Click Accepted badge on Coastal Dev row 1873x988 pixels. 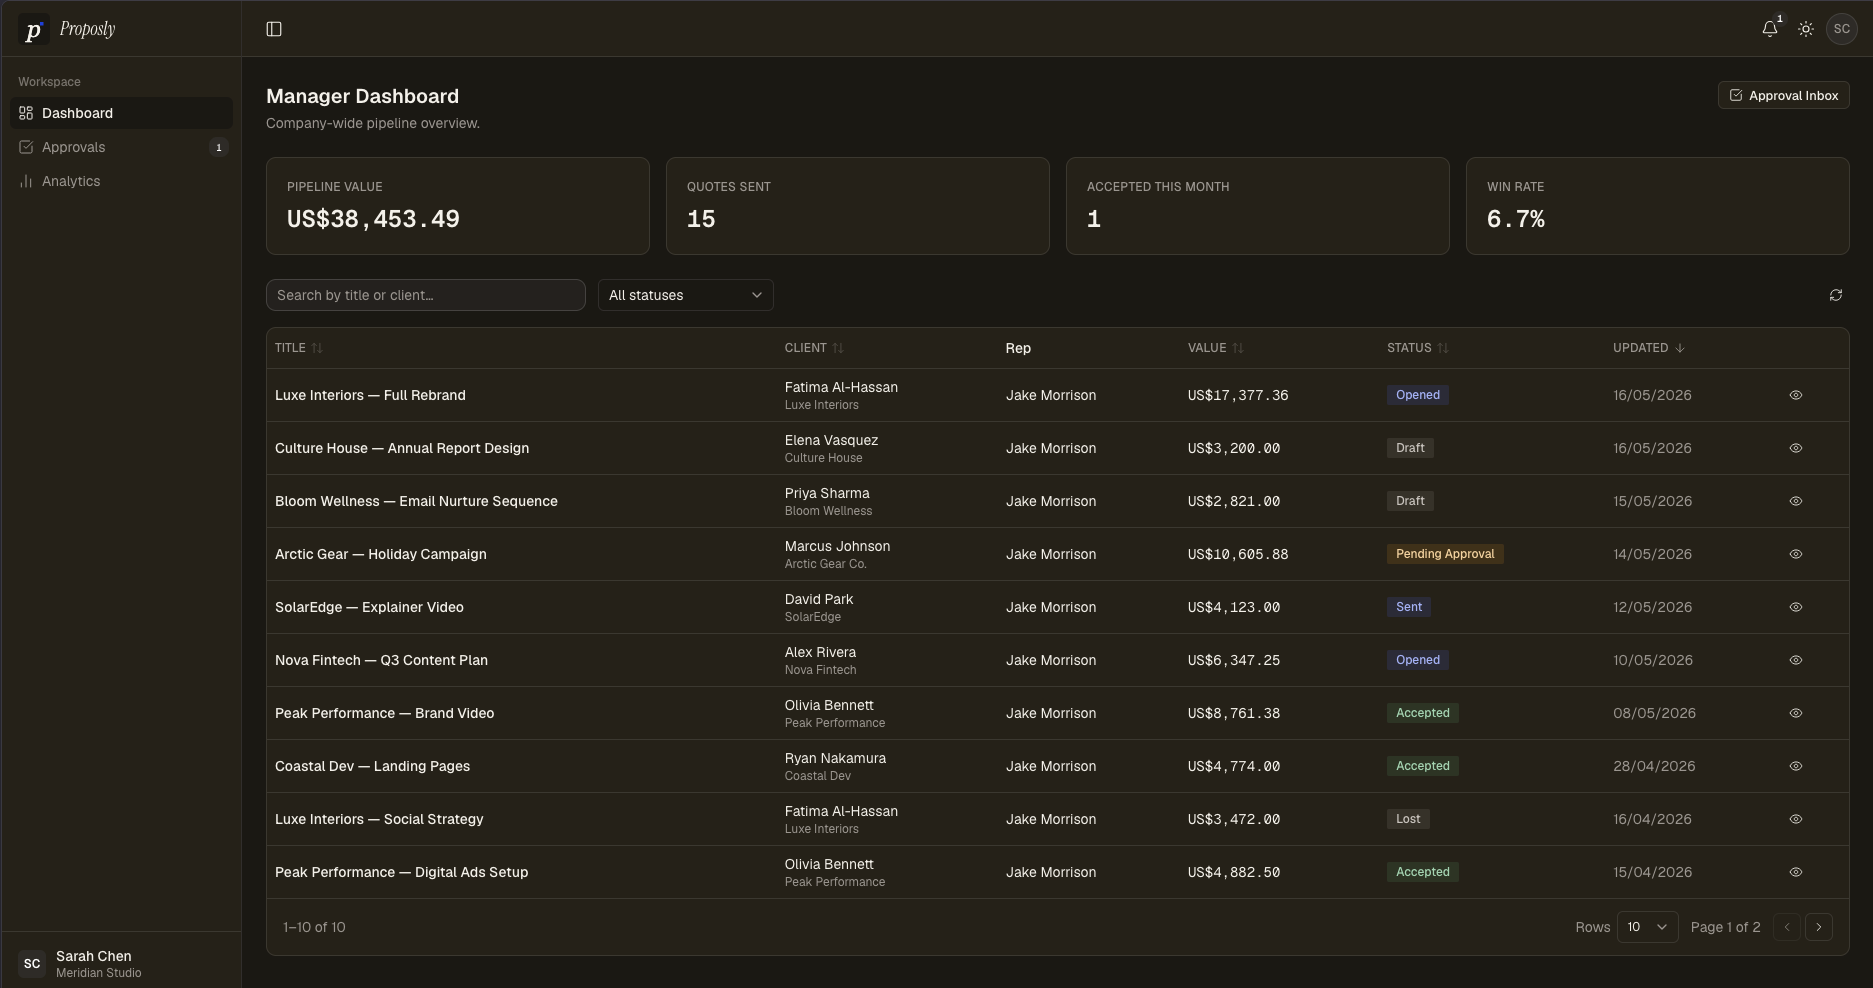tap(1423, 766)
